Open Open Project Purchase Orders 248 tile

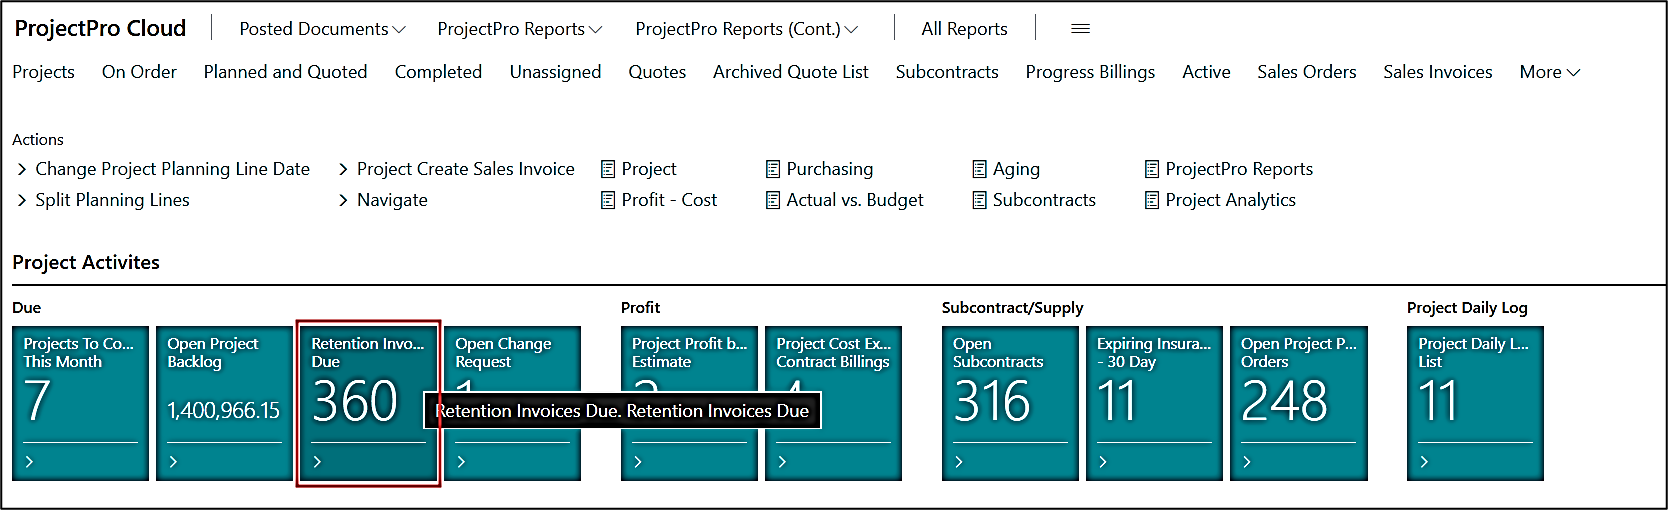point(1298,403)
